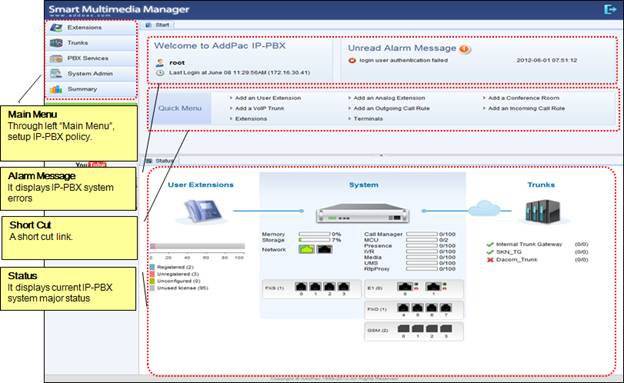Select the Status tab

coord(160,161)
